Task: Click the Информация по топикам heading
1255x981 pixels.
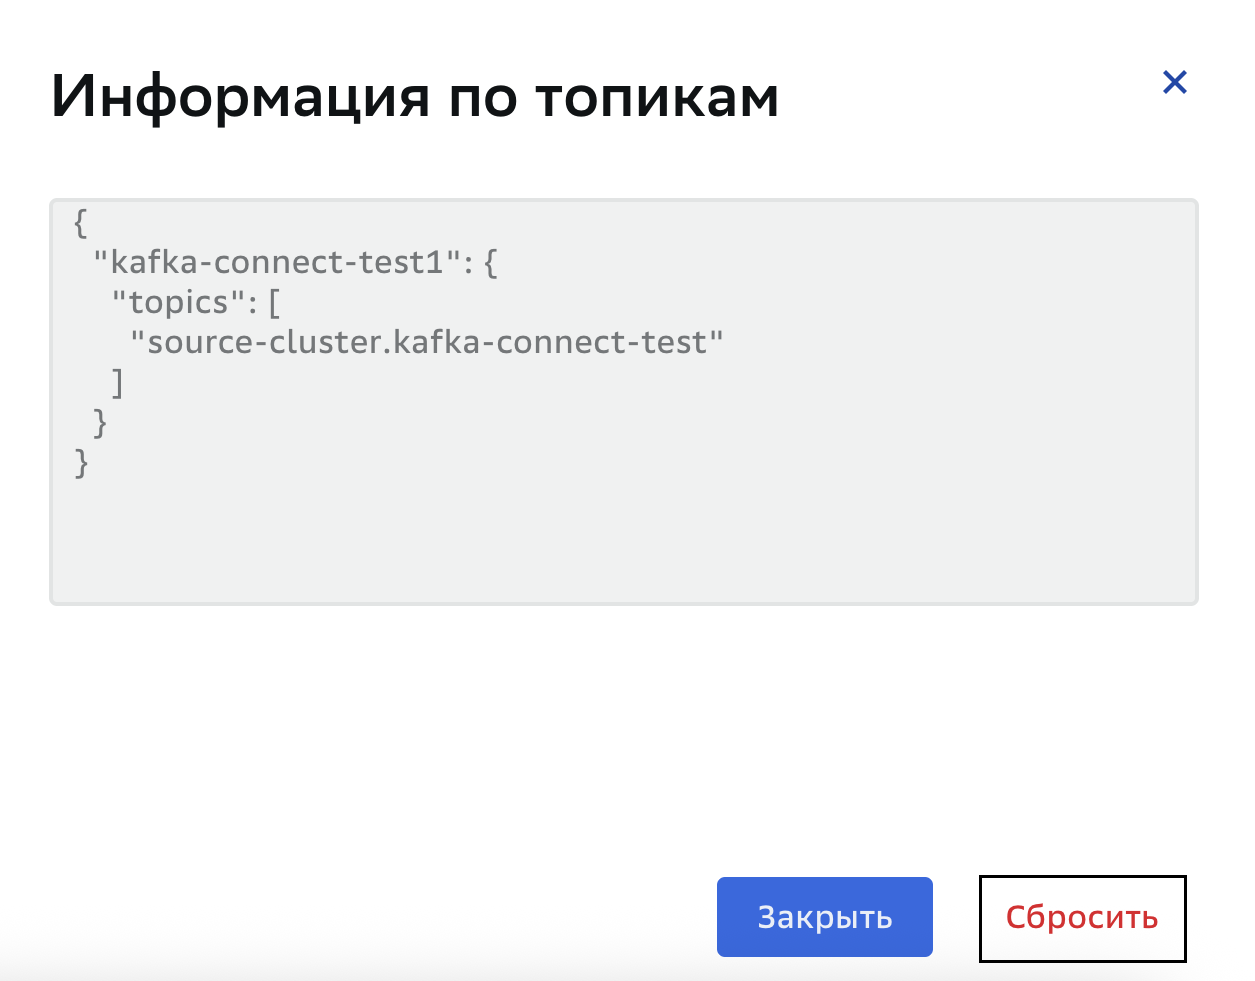Action: 415,96
